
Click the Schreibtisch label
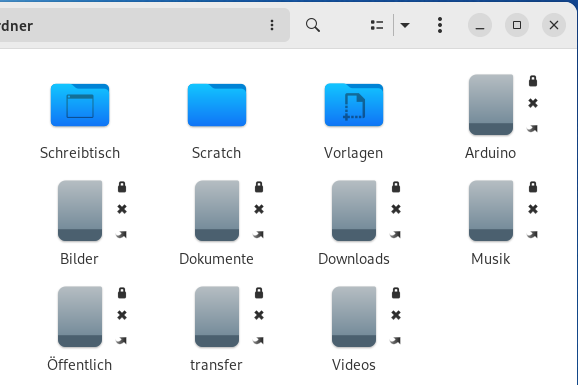click(80, 153)
